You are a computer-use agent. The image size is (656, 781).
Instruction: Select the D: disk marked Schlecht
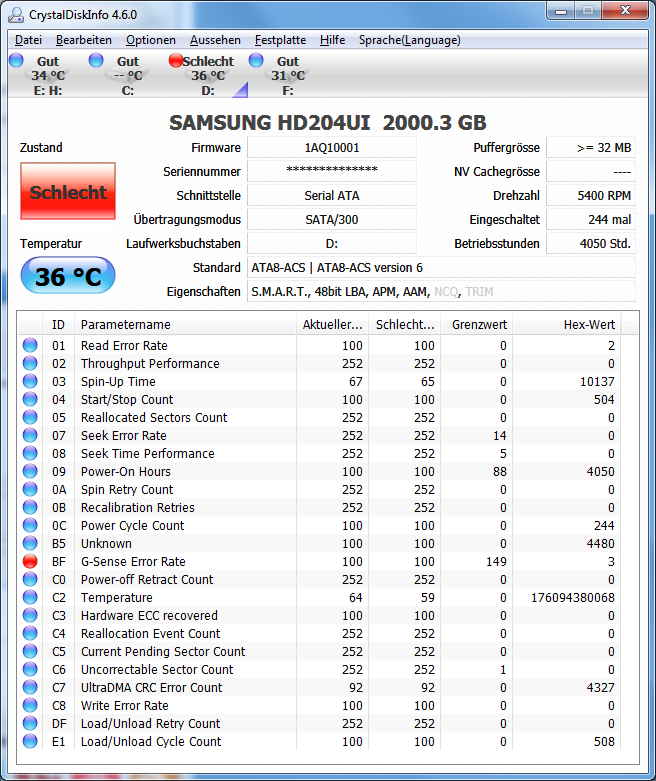click(x=208, y=76)
